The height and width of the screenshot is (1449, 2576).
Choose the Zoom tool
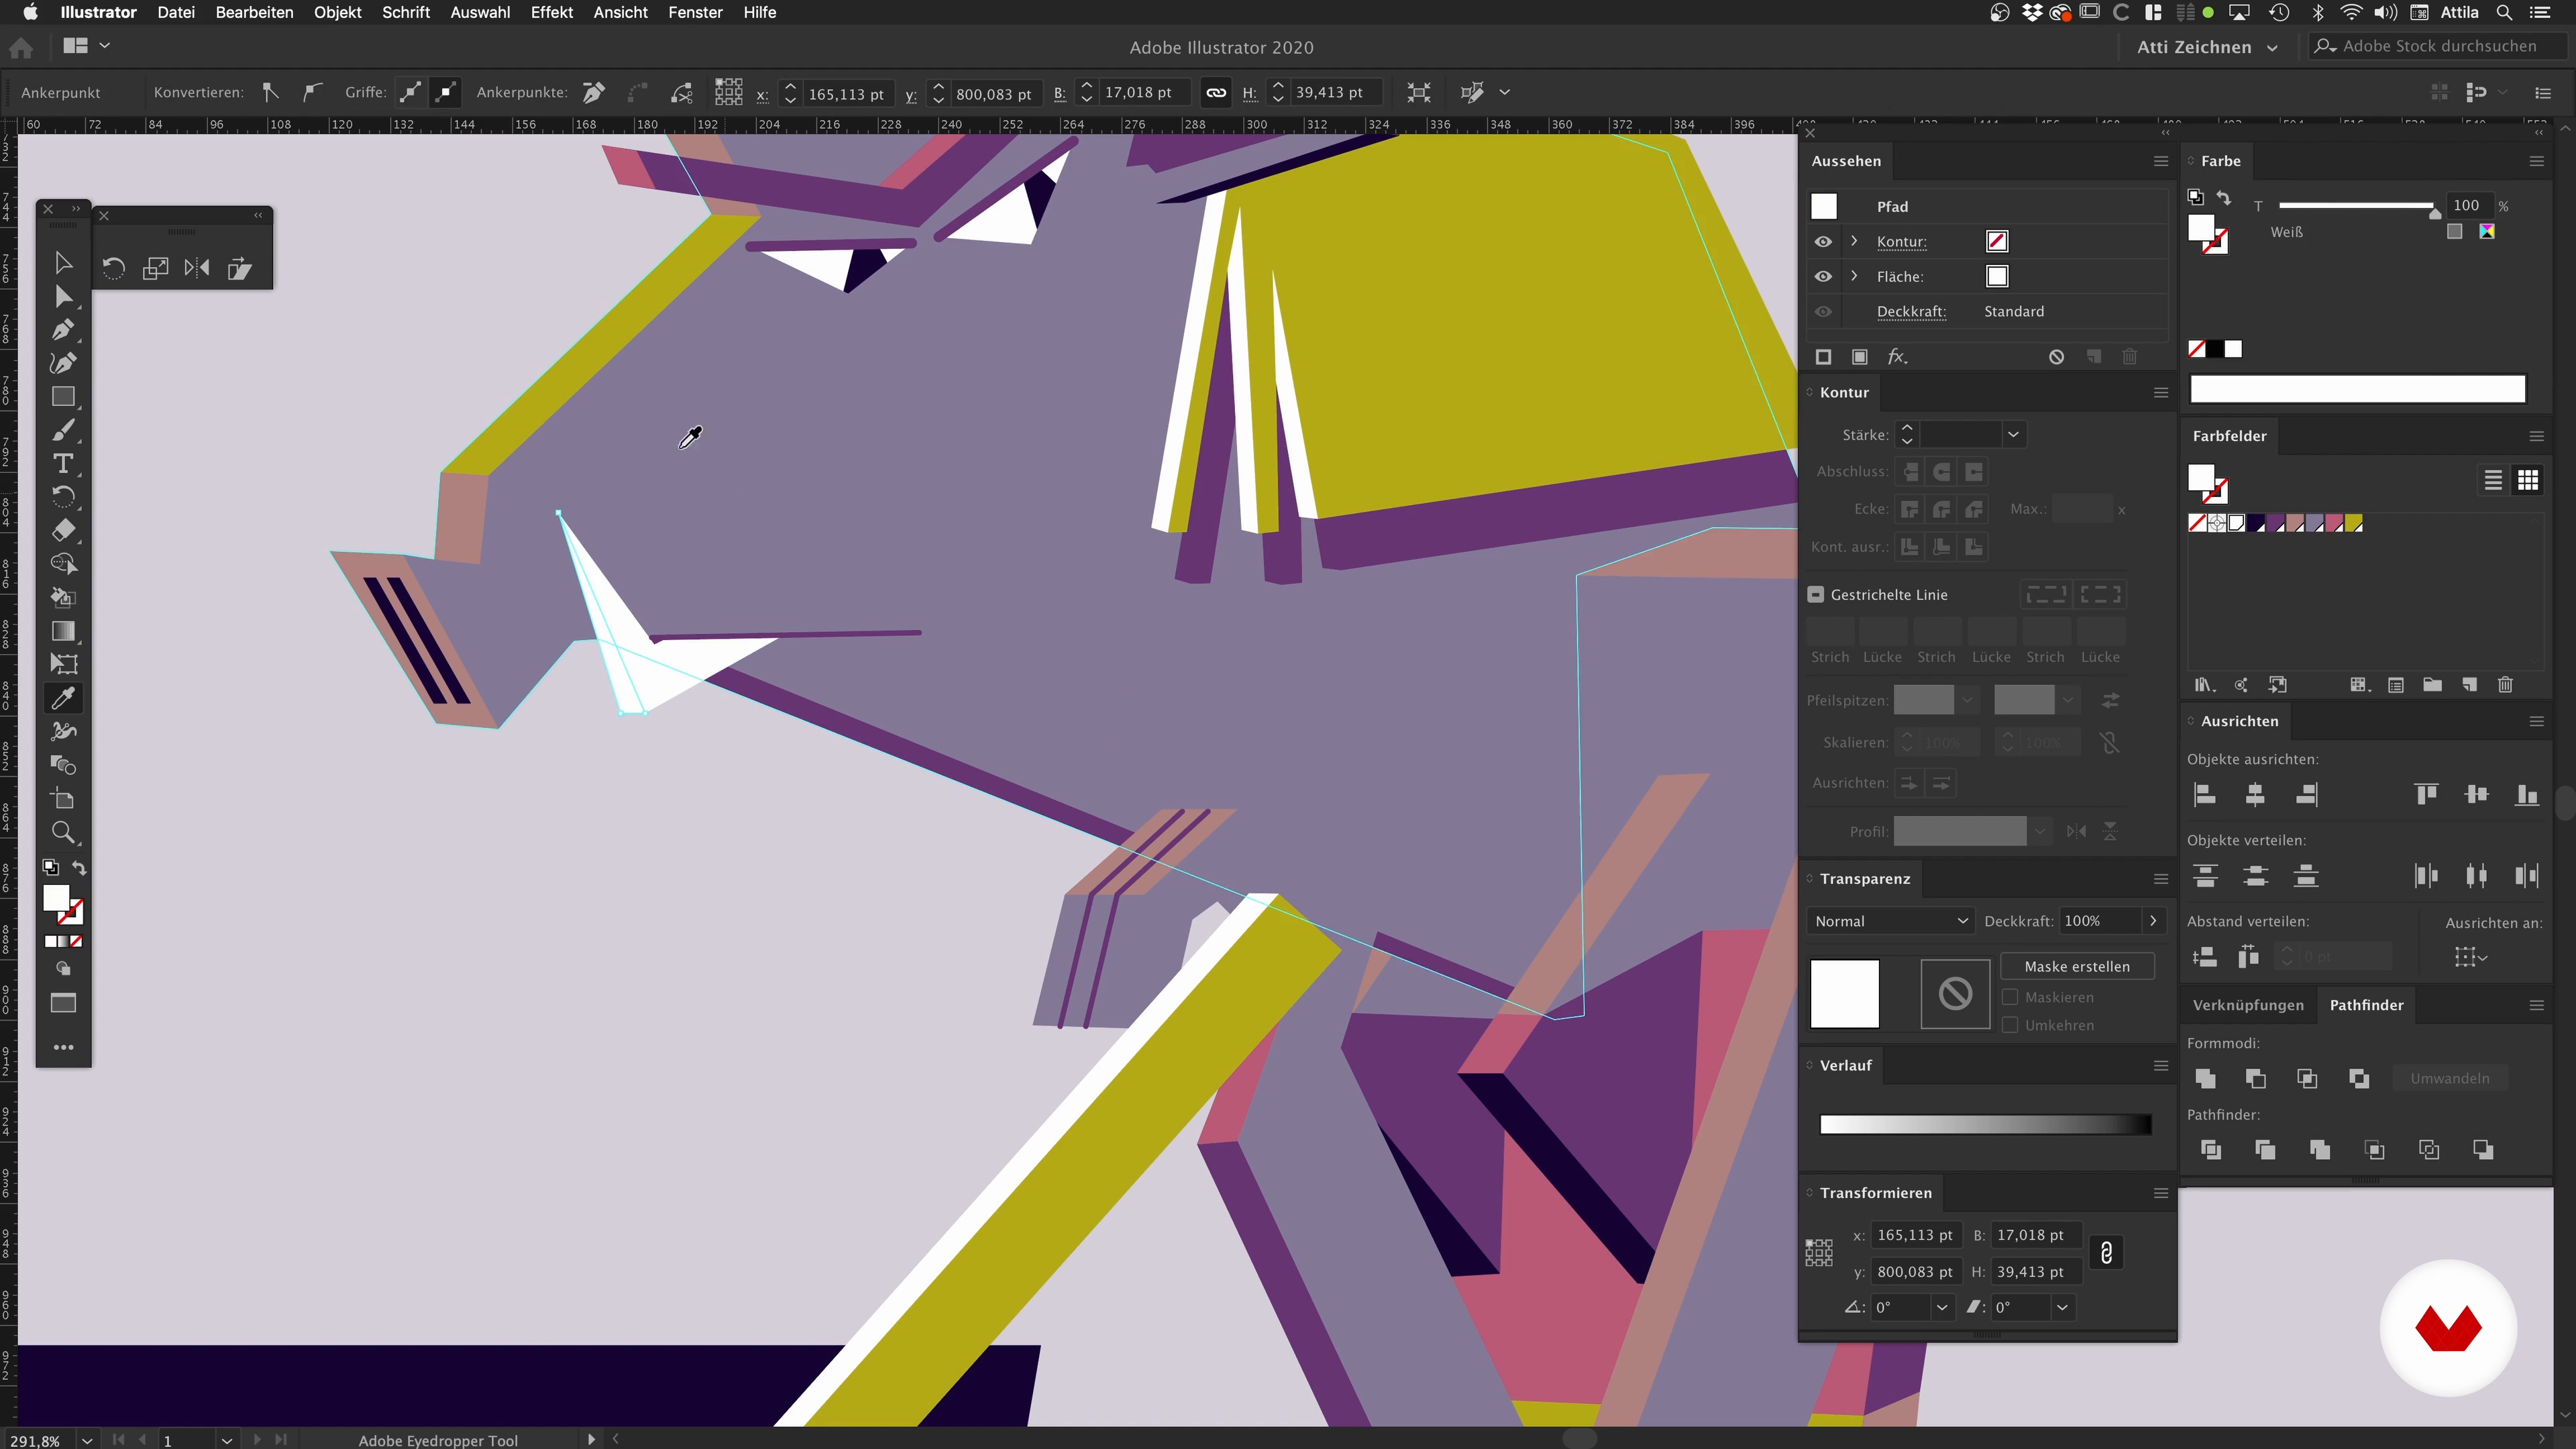(x=63, y=832)
